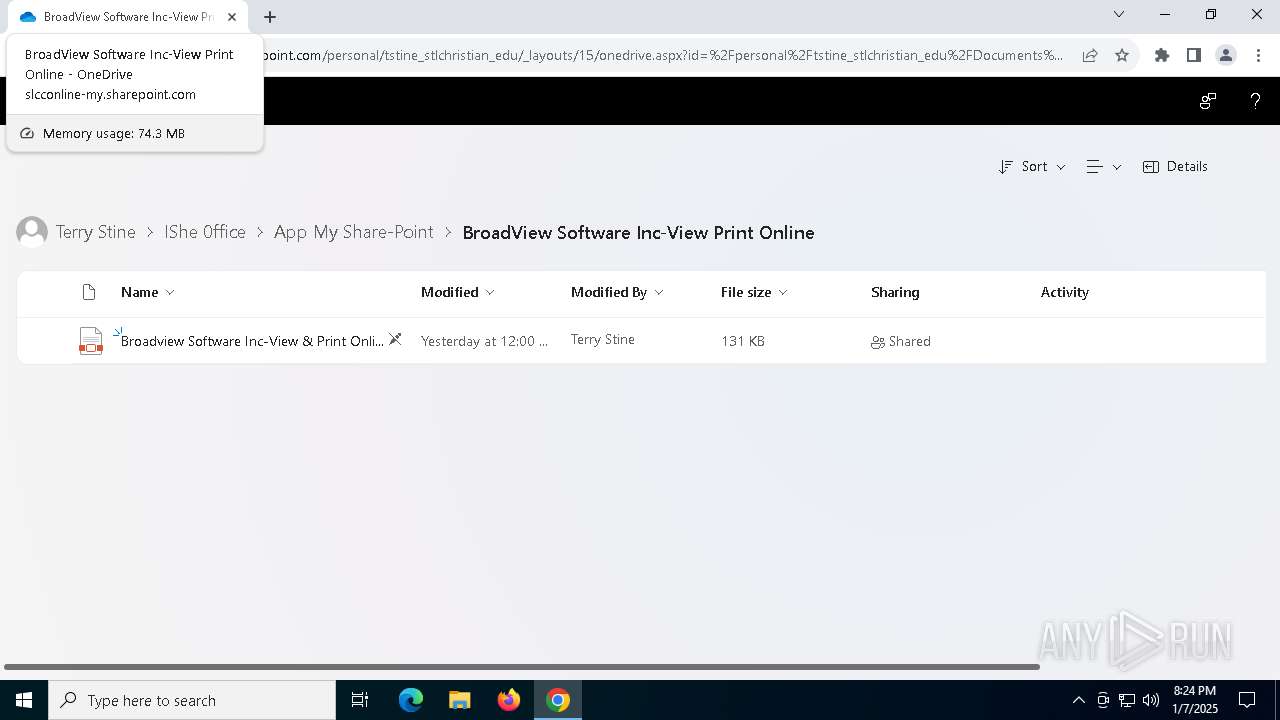The height and width of the screenshot is (720, 1280).
Task: Go to Terry Stine breadcrumb link
Action: click(96, 232)
